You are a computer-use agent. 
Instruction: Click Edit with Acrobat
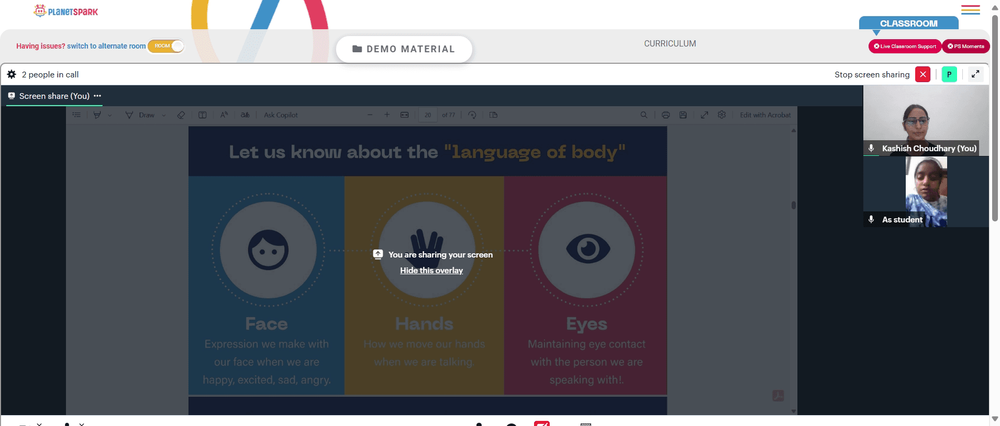tap(765, 115)
